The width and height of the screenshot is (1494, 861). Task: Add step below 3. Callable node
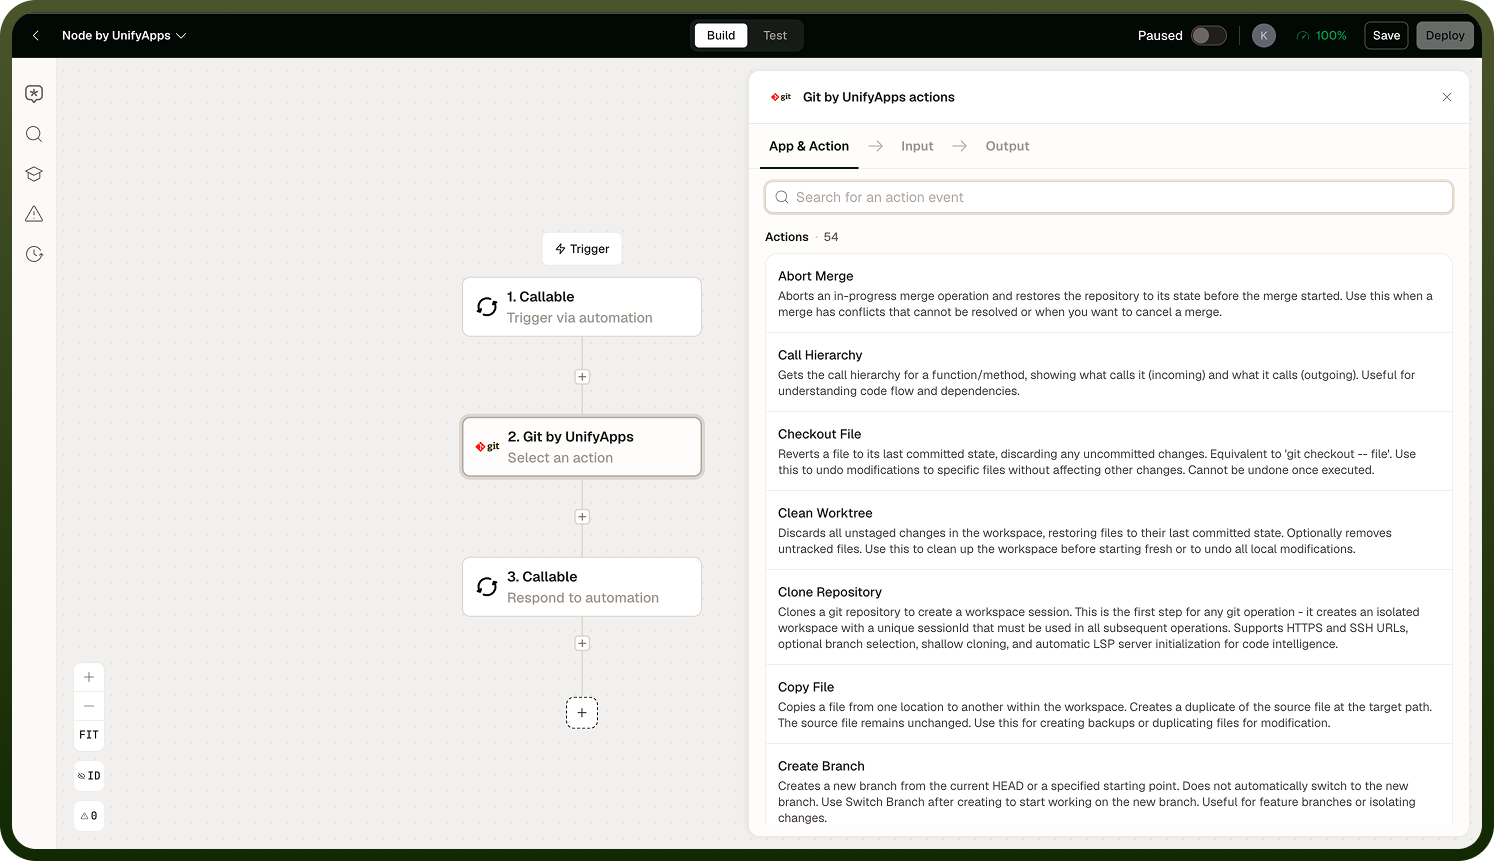click(582, 644)
